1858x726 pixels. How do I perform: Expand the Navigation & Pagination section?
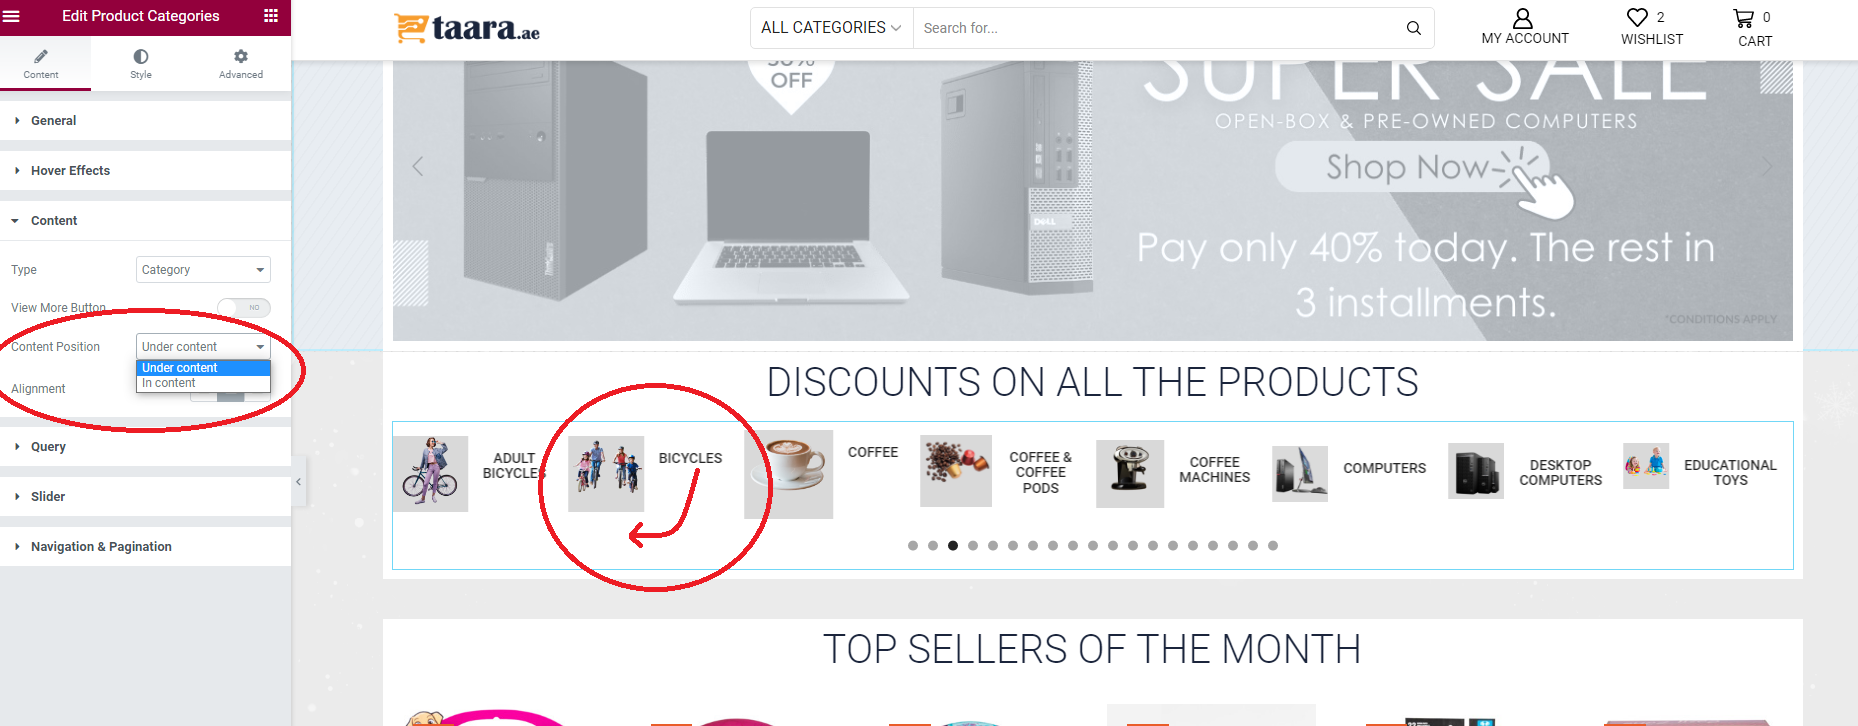pos(146,547)
